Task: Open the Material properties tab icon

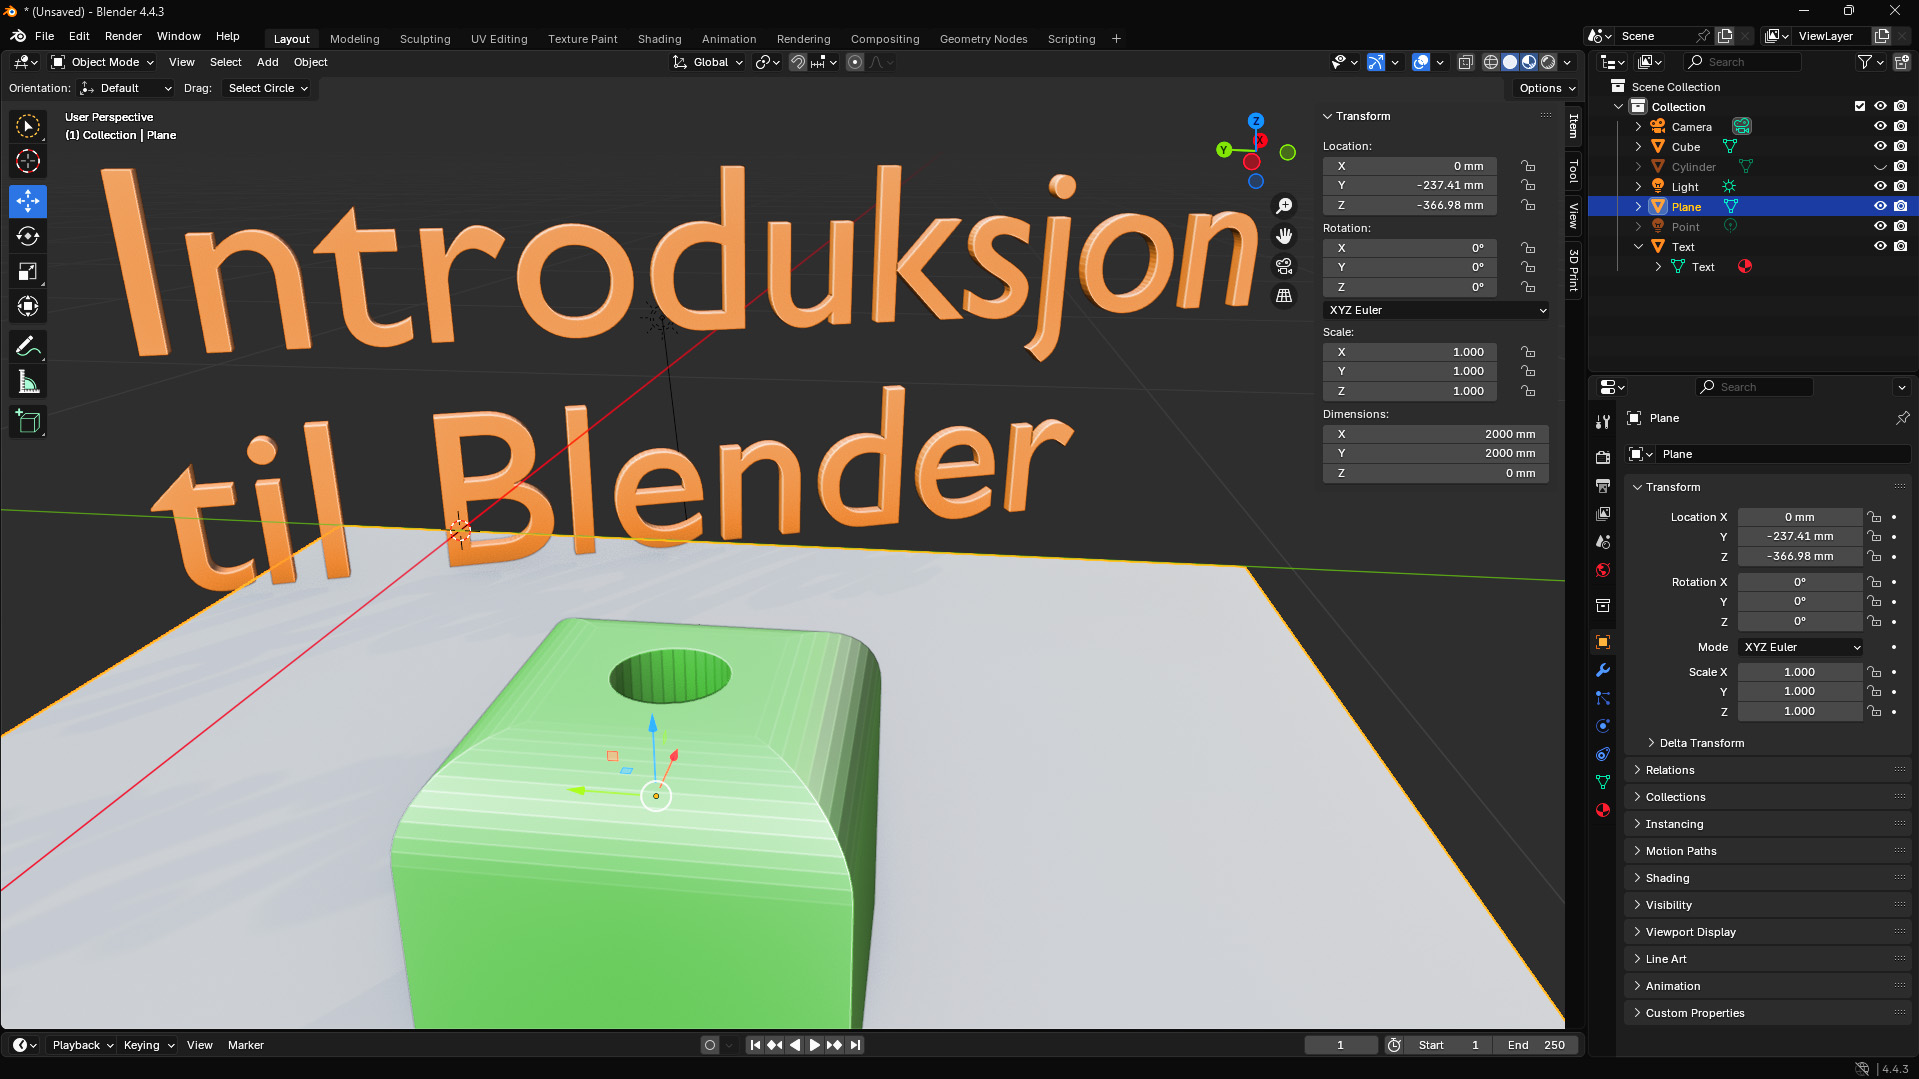Action: pyautogui.click(x=1603, y=810)
